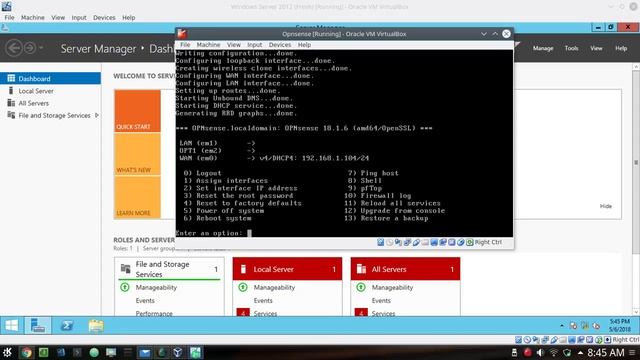This screenshot has height=360, width=640.
Task: Click the shared folders indicator in Opnsense status bar
Action: pyautogui.click(x=425, y=242)
